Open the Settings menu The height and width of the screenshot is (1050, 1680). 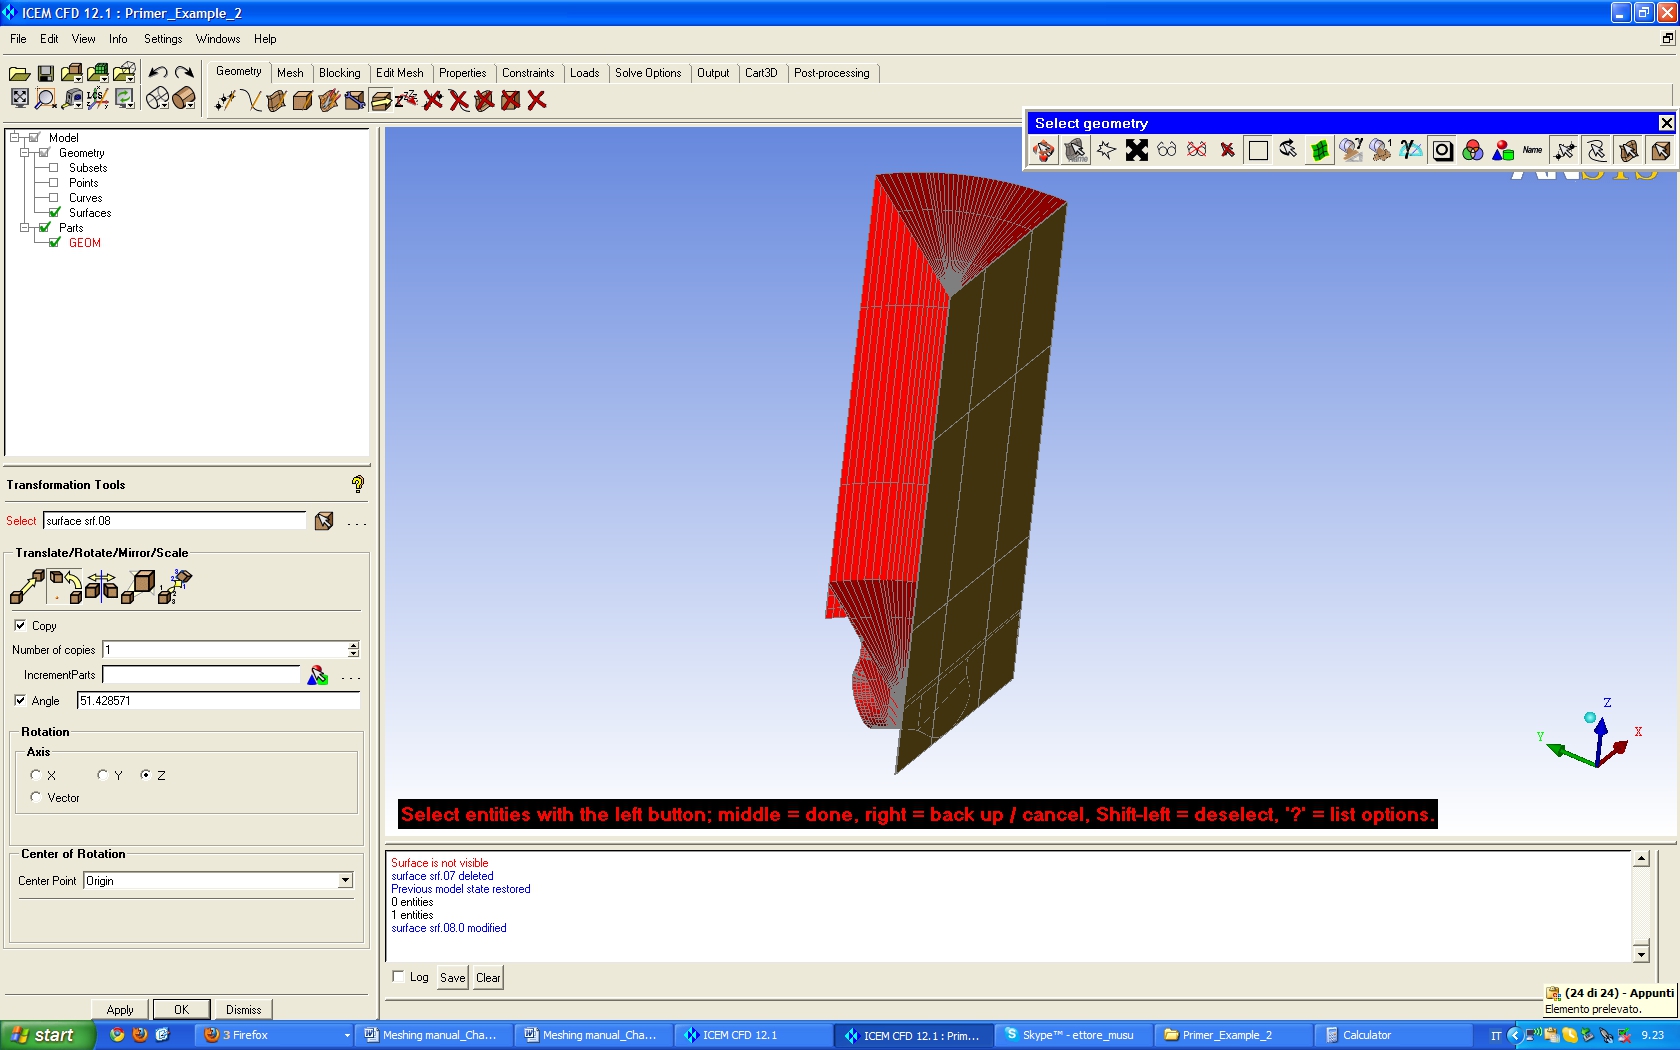[x=162, y=39]
